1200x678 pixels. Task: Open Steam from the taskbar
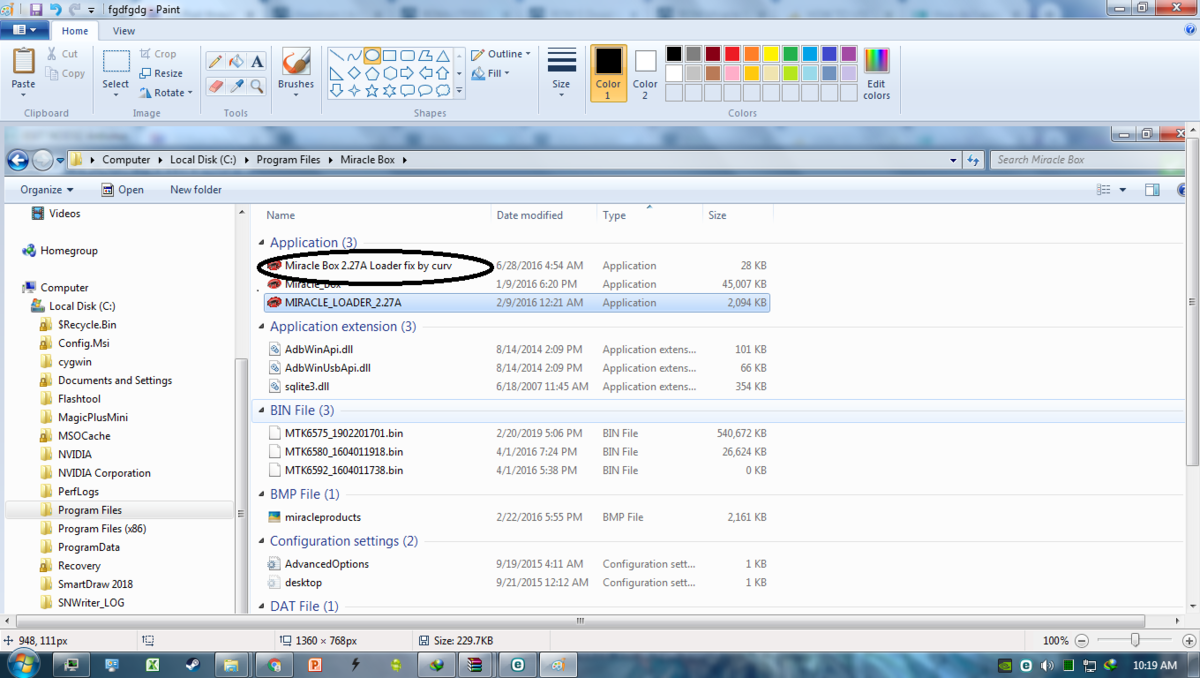[193, 664]
